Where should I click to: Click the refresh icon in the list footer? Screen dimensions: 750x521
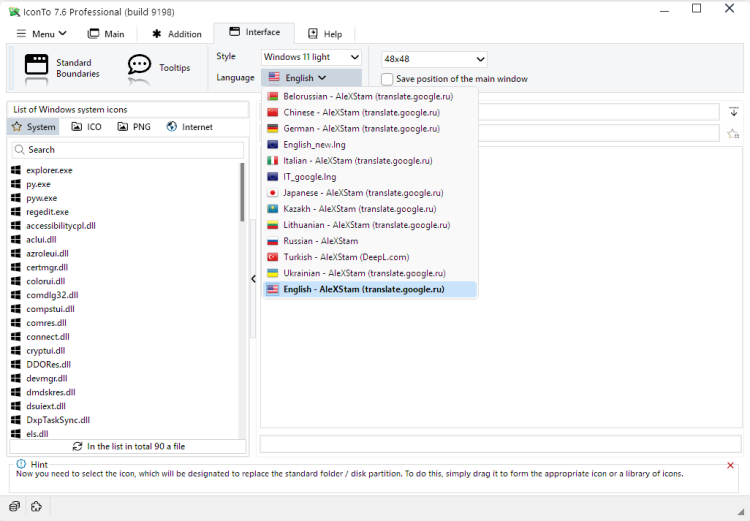(78, 446)
